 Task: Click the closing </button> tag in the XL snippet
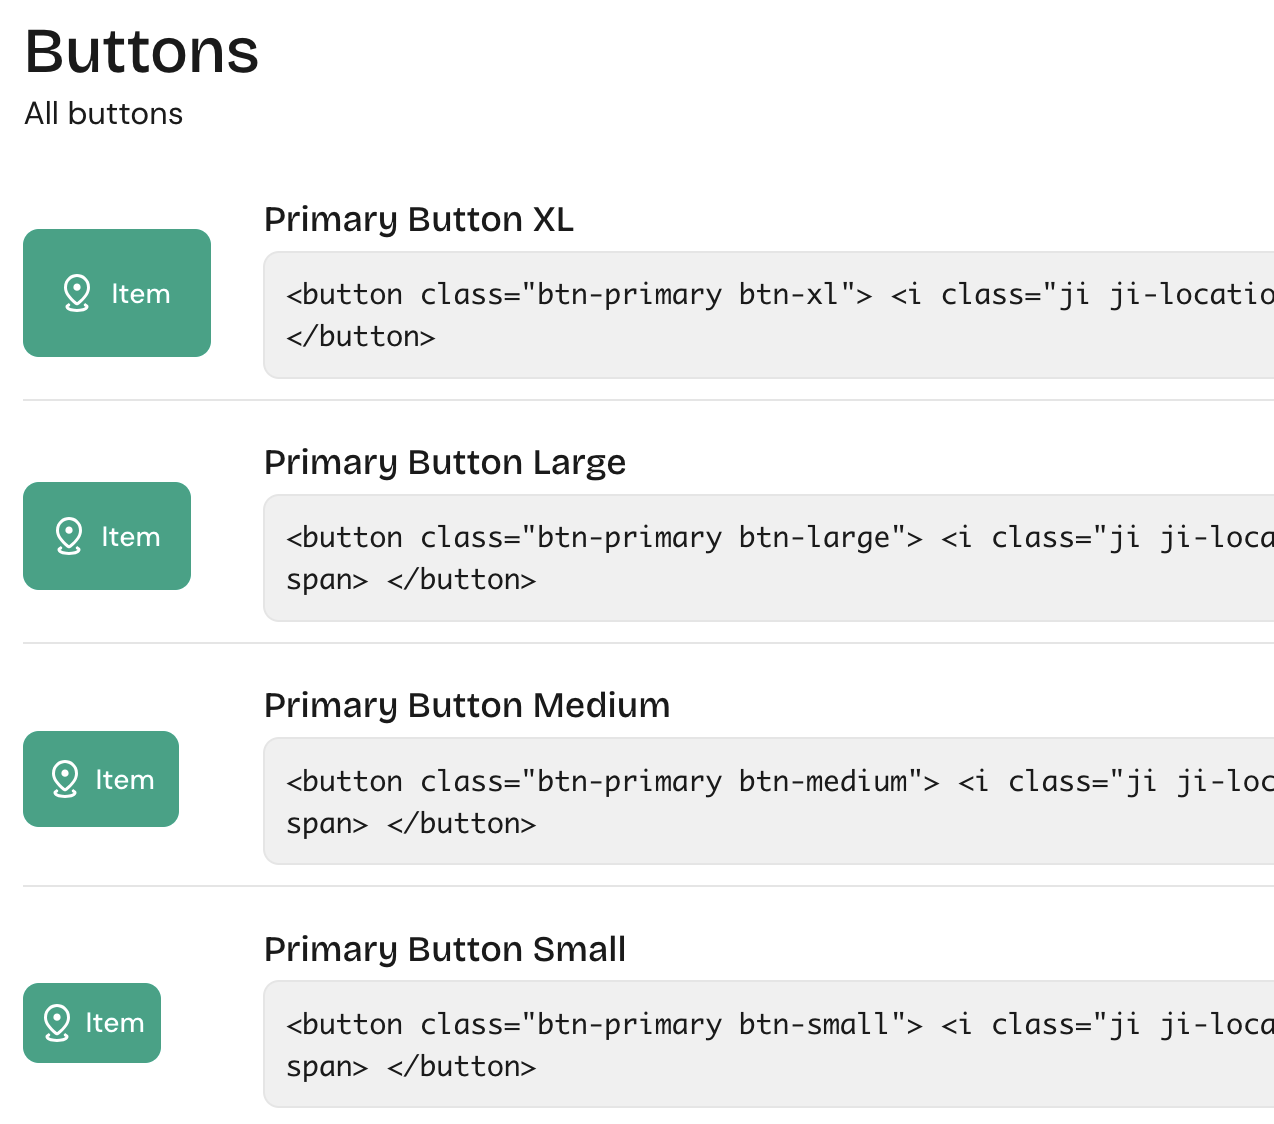361,337
